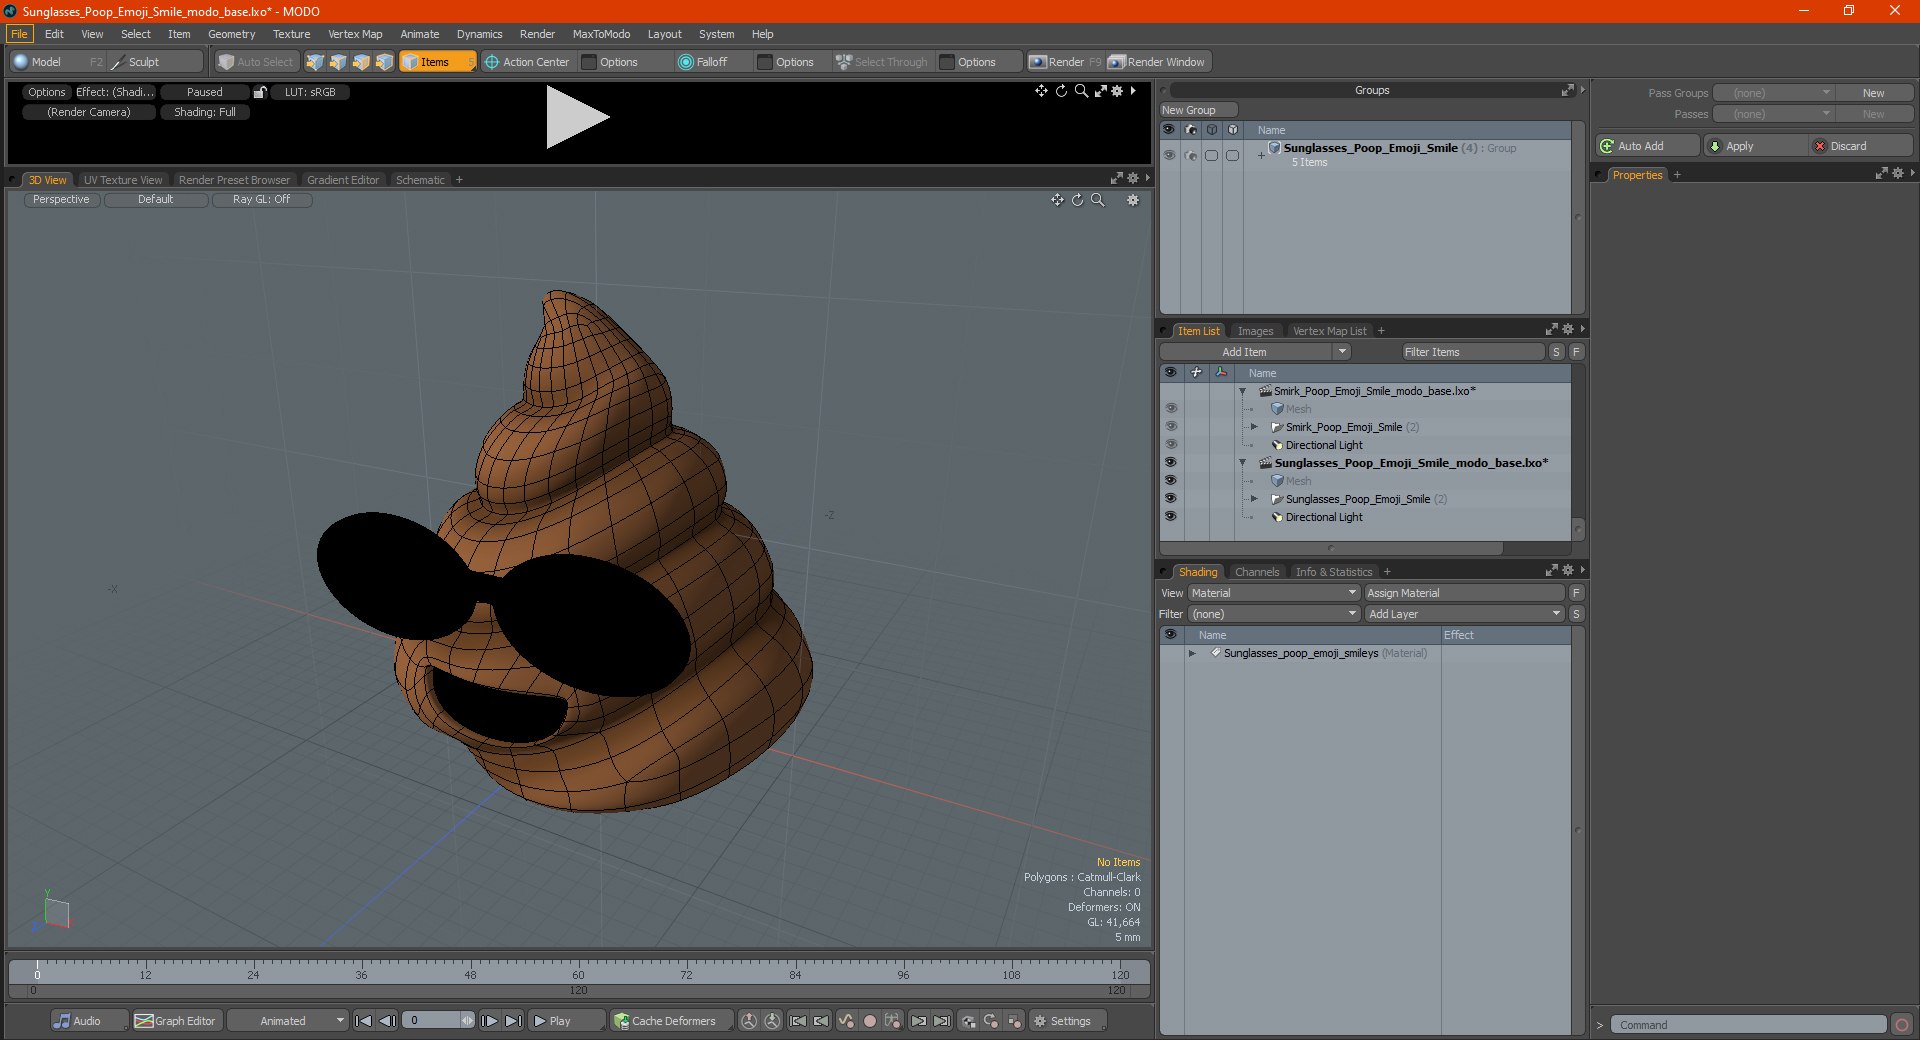Image resolution: width=1920 pixels, height=1040 pixels.
Task: Start the preview render play triangle
Action: (577, 117)
